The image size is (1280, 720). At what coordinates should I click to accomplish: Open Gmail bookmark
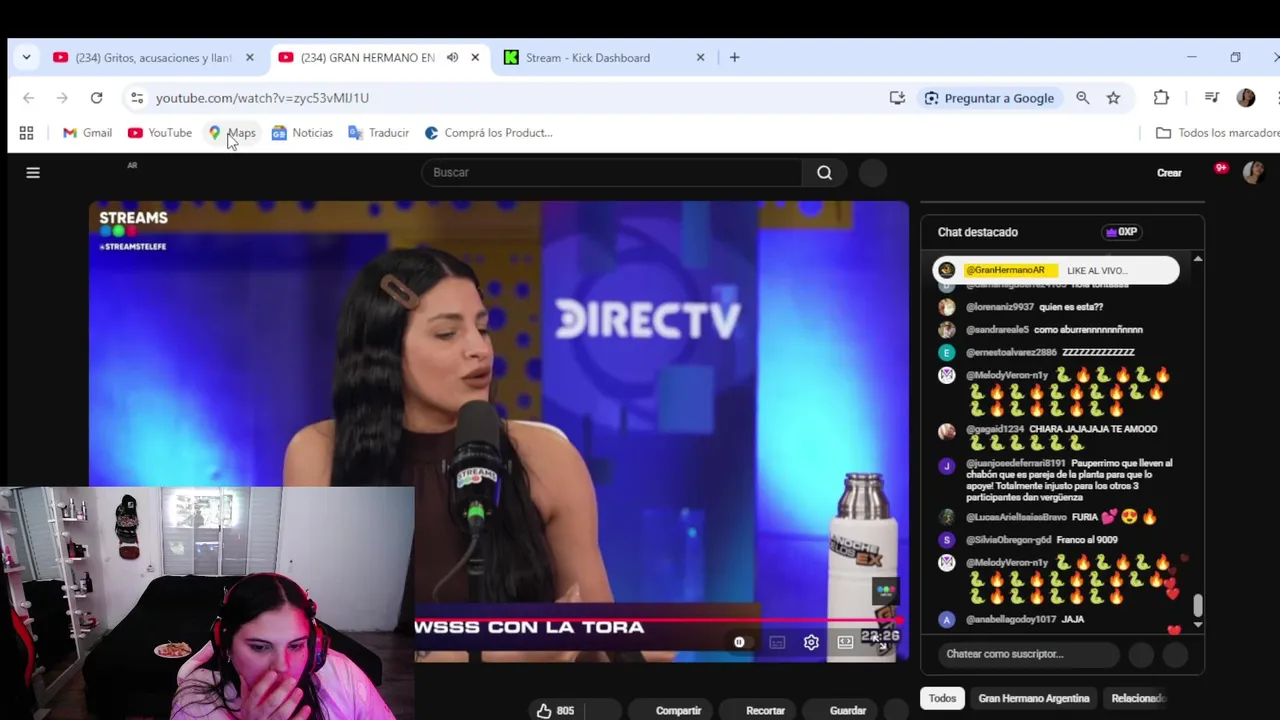87,133
